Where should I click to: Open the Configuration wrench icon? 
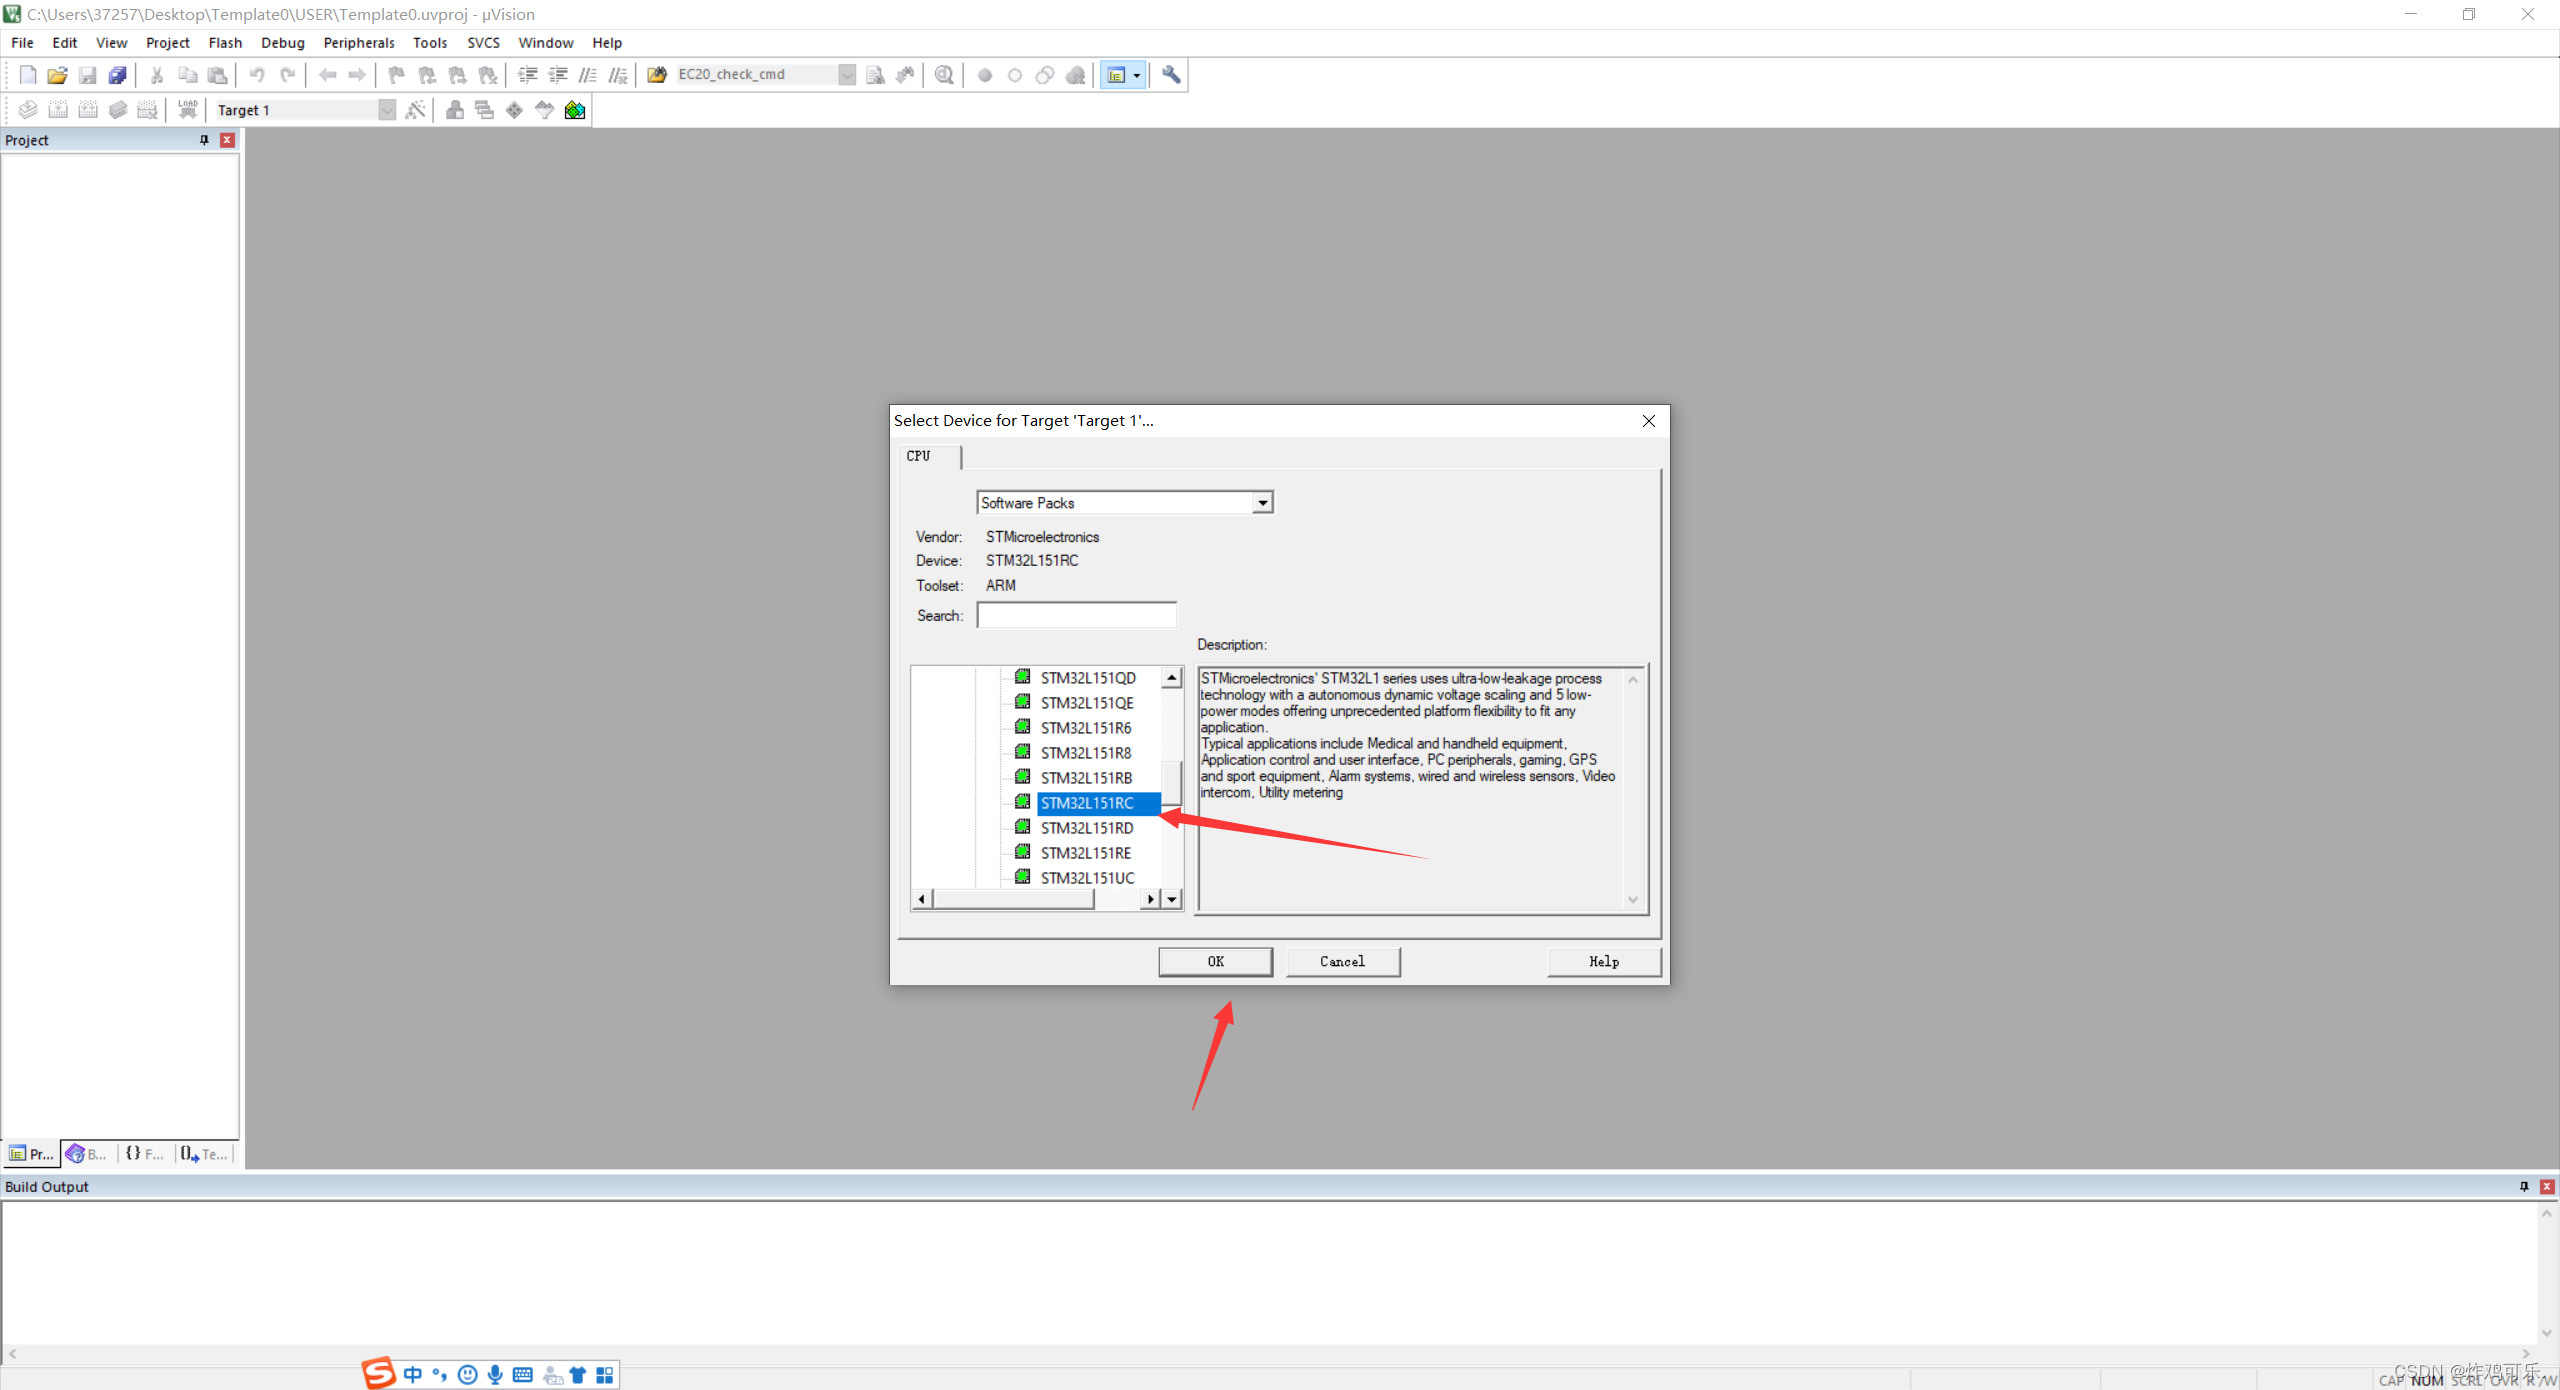click(1171, 75)
